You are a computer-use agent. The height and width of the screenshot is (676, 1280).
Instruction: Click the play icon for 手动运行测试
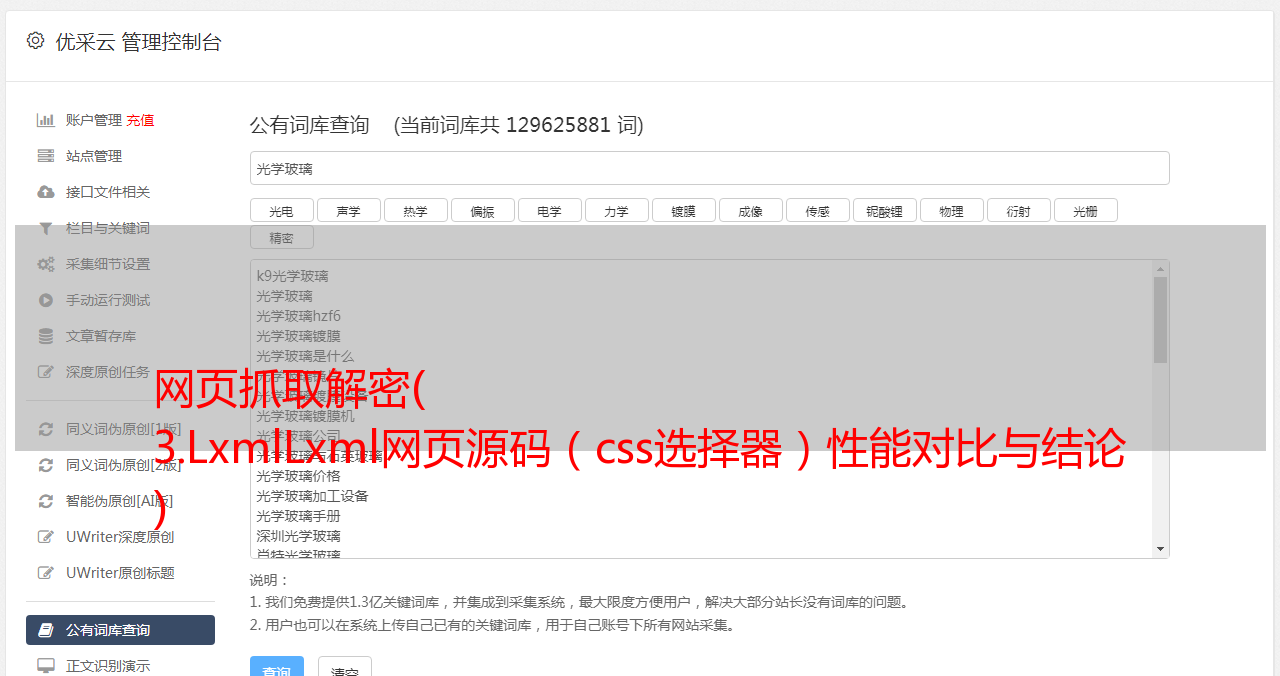point(46,300)
